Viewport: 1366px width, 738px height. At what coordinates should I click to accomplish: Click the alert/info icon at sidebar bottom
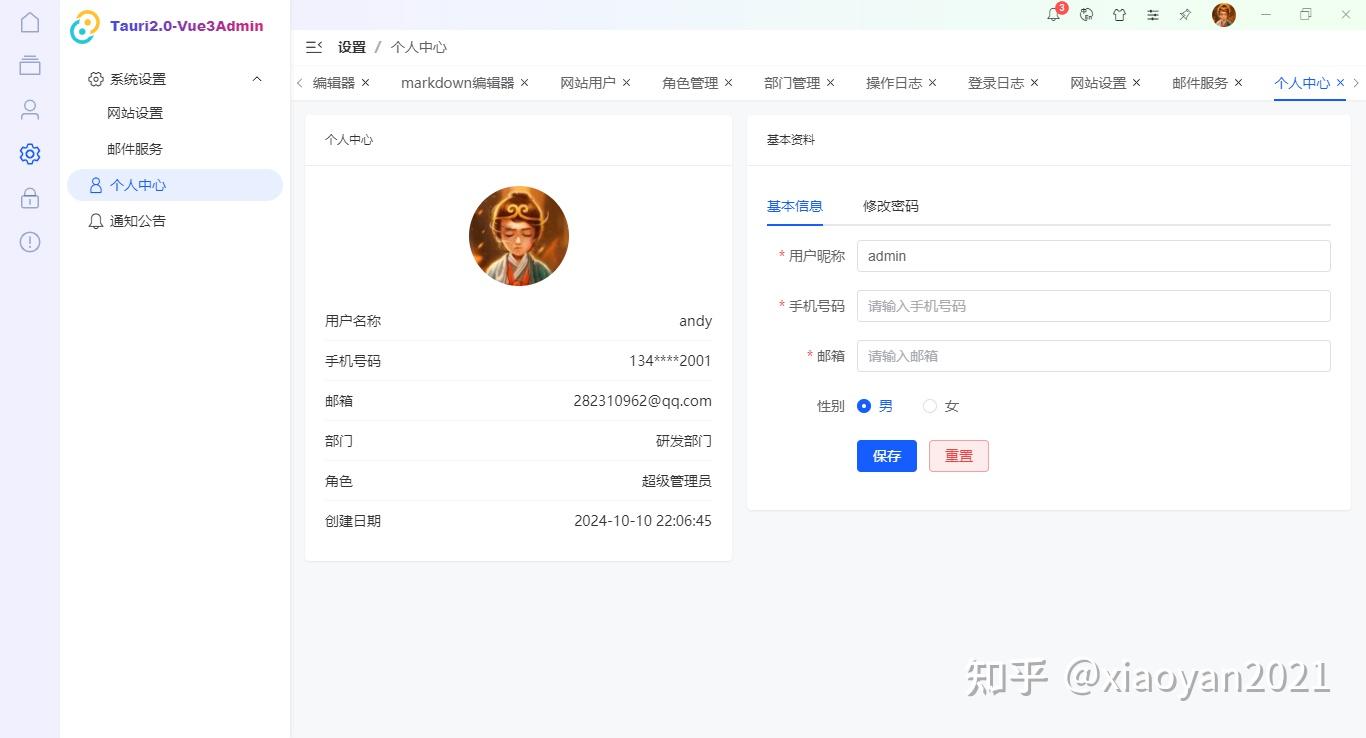pos(29,242)
